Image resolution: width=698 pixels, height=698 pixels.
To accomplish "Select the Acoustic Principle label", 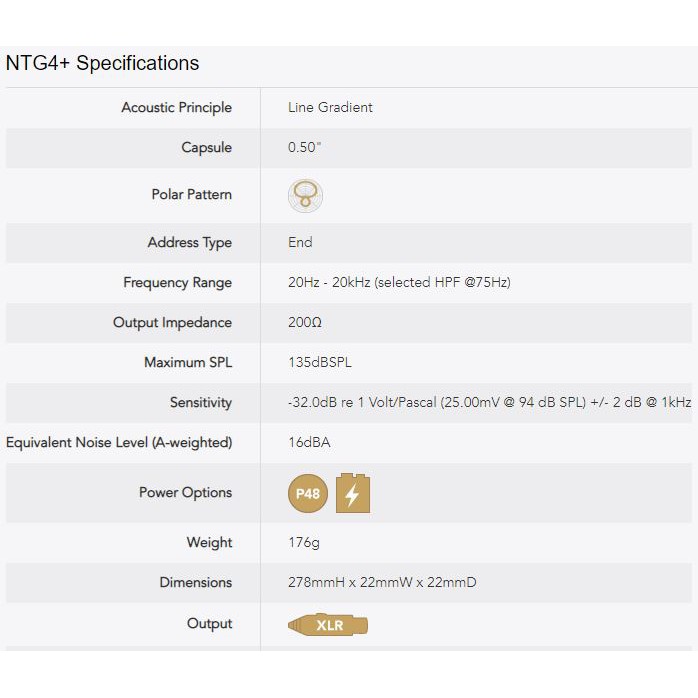I will (x=176, y=108).
